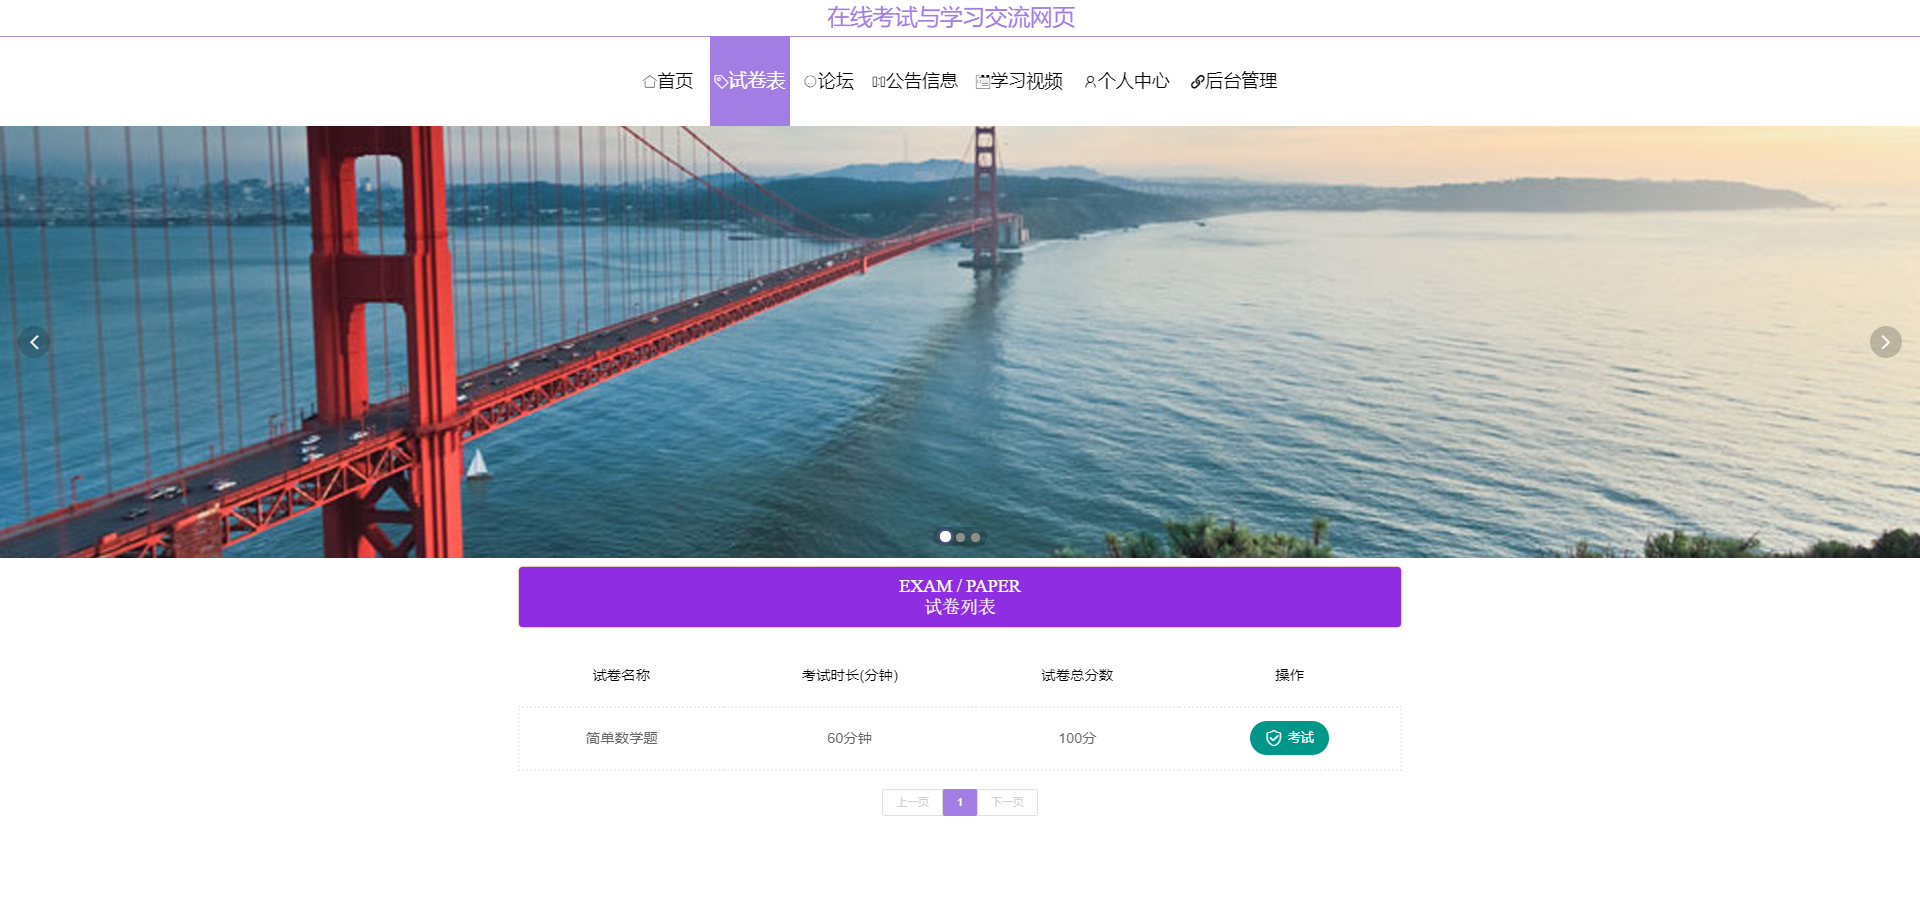This screenshot has height=916, width=1920.
Task: Select the second carousel indicator dot
Action: coord(960,536)
